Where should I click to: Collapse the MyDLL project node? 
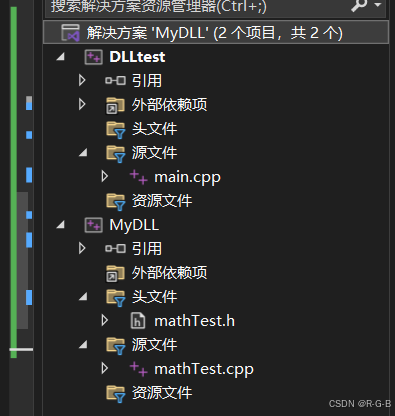(x=61, y=225)
